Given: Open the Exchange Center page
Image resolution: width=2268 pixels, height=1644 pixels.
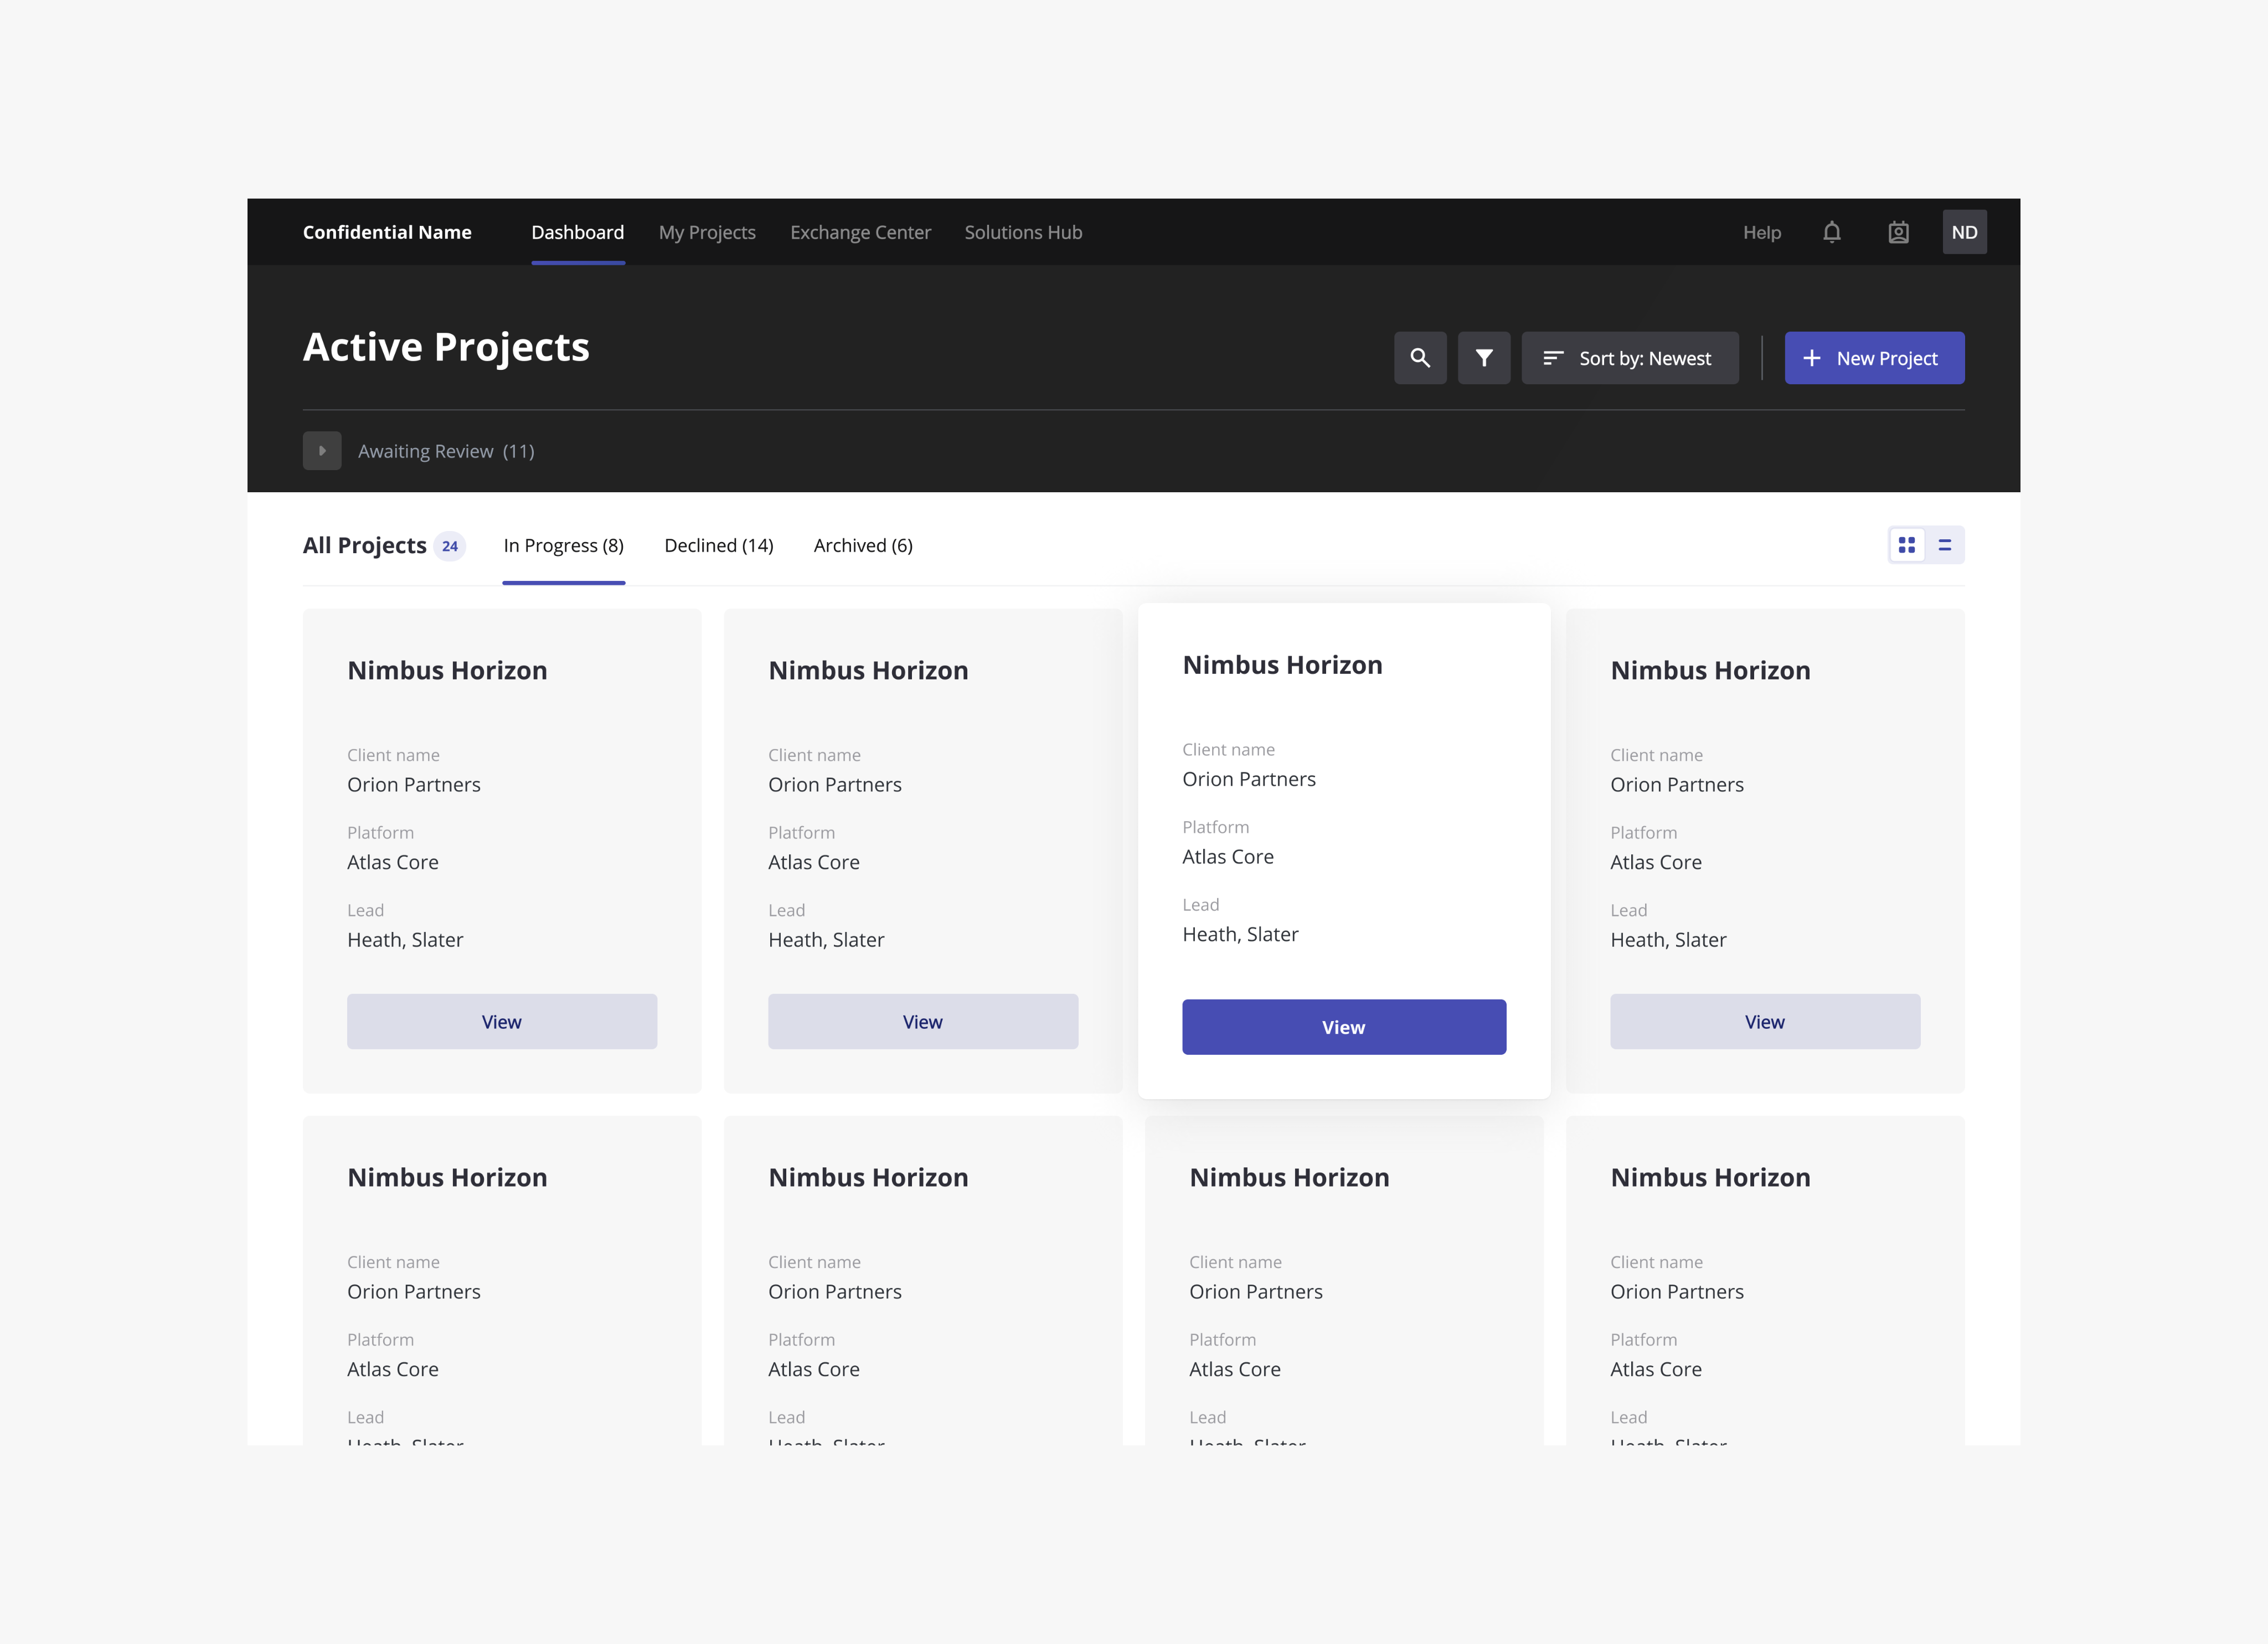Looking at the screenshot, I should pos(860,232).
